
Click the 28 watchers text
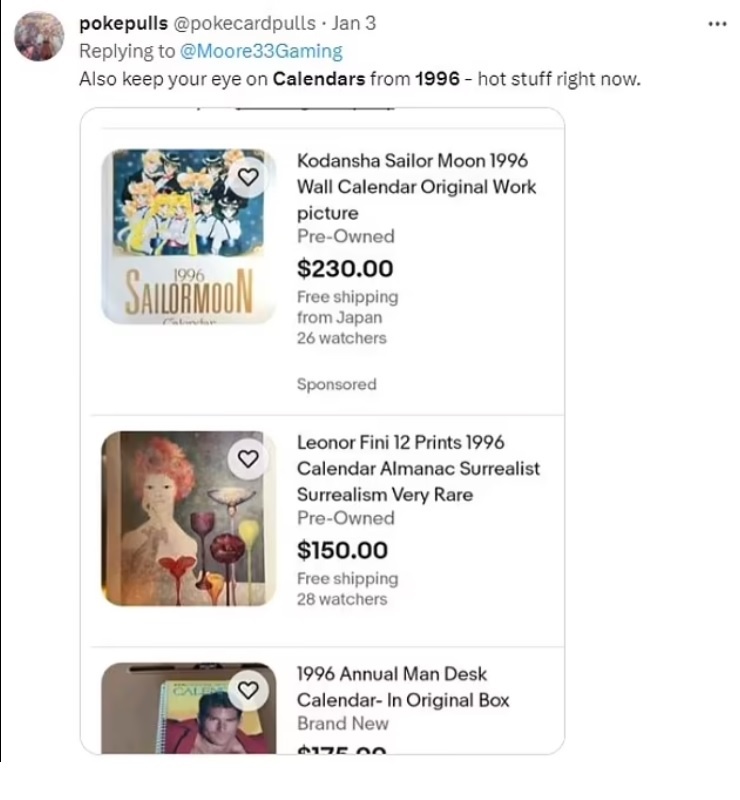[x=341, y=599]
